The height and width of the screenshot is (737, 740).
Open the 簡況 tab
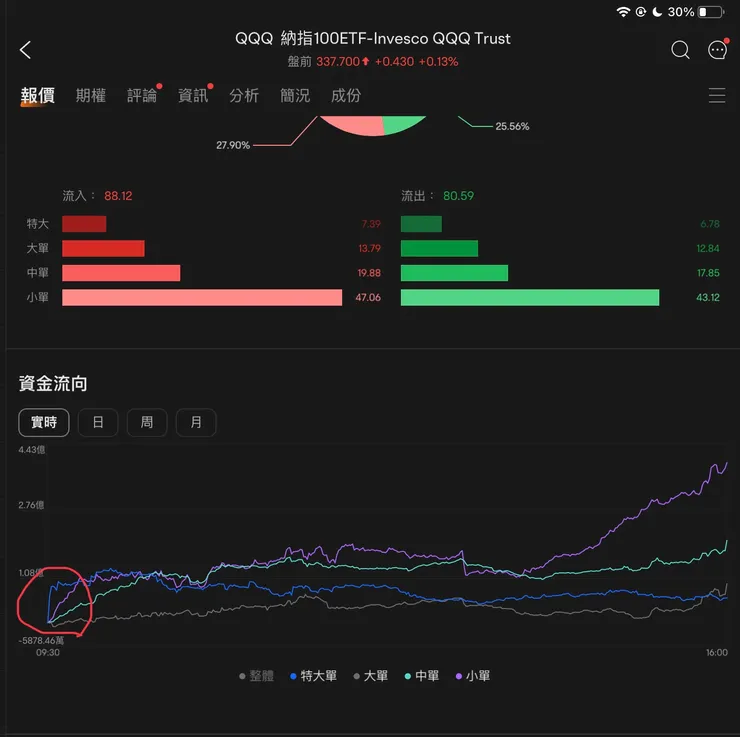click(x=295, y=95)
